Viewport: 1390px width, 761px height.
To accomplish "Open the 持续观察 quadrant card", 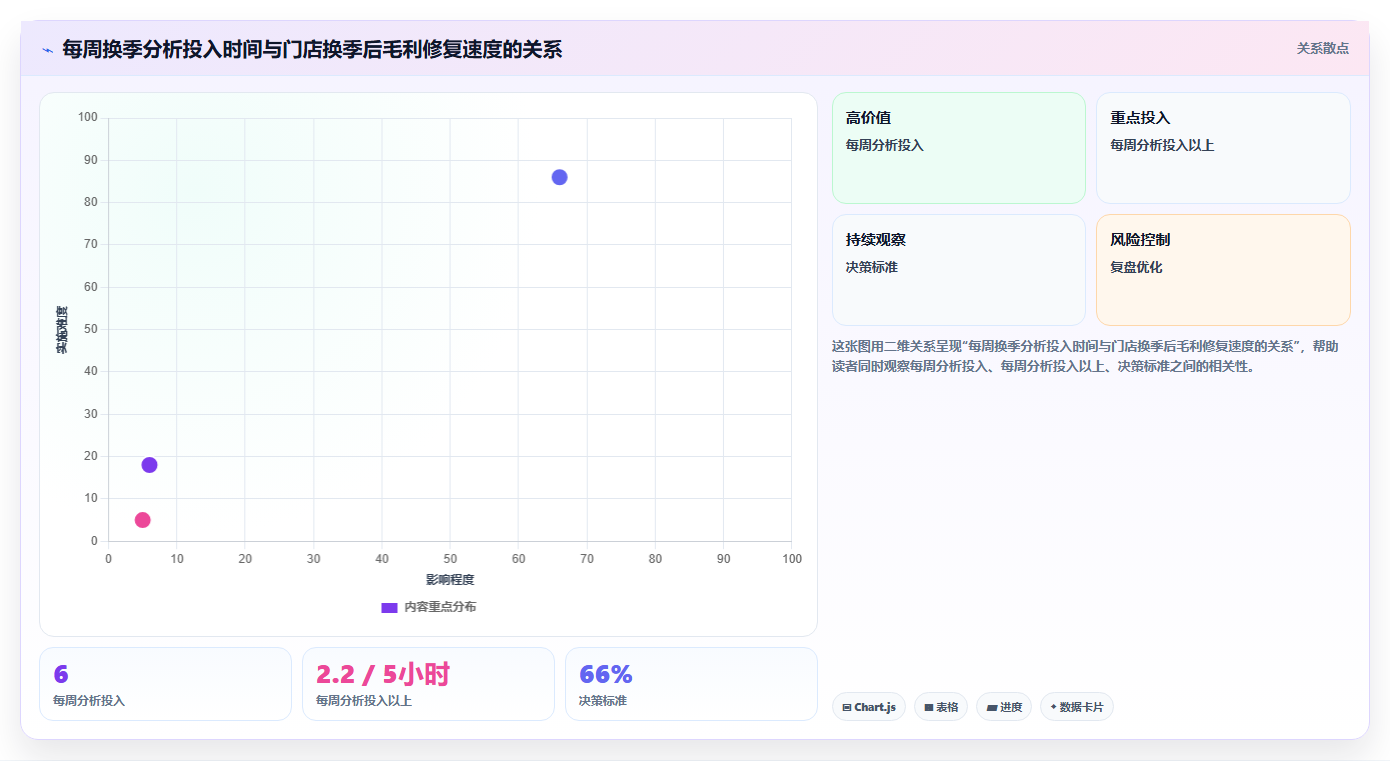I will 958,270.
